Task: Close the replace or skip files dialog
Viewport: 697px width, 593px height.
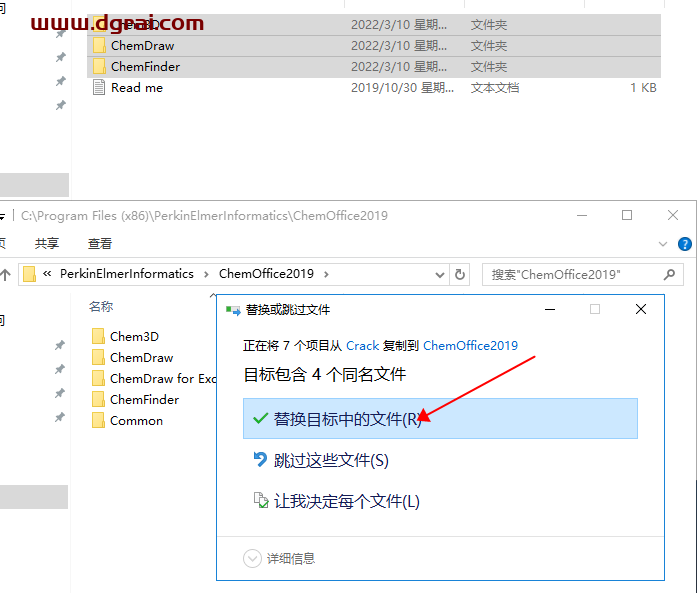Action: click(641, 309)
